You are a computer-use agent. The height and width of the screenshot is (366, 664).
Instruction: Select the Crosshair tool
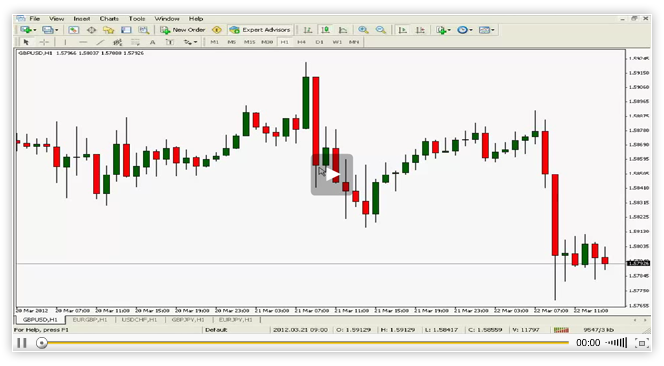[x=44, y=42]
